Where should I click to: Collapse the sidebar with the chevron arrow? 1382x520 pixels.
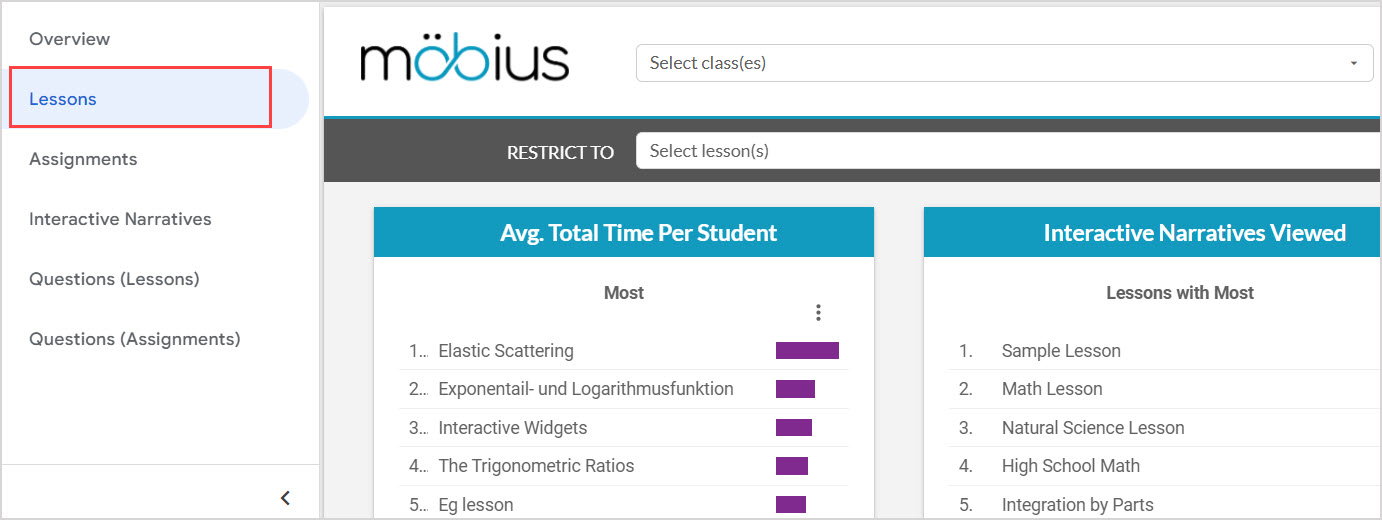tap(285, 498)
